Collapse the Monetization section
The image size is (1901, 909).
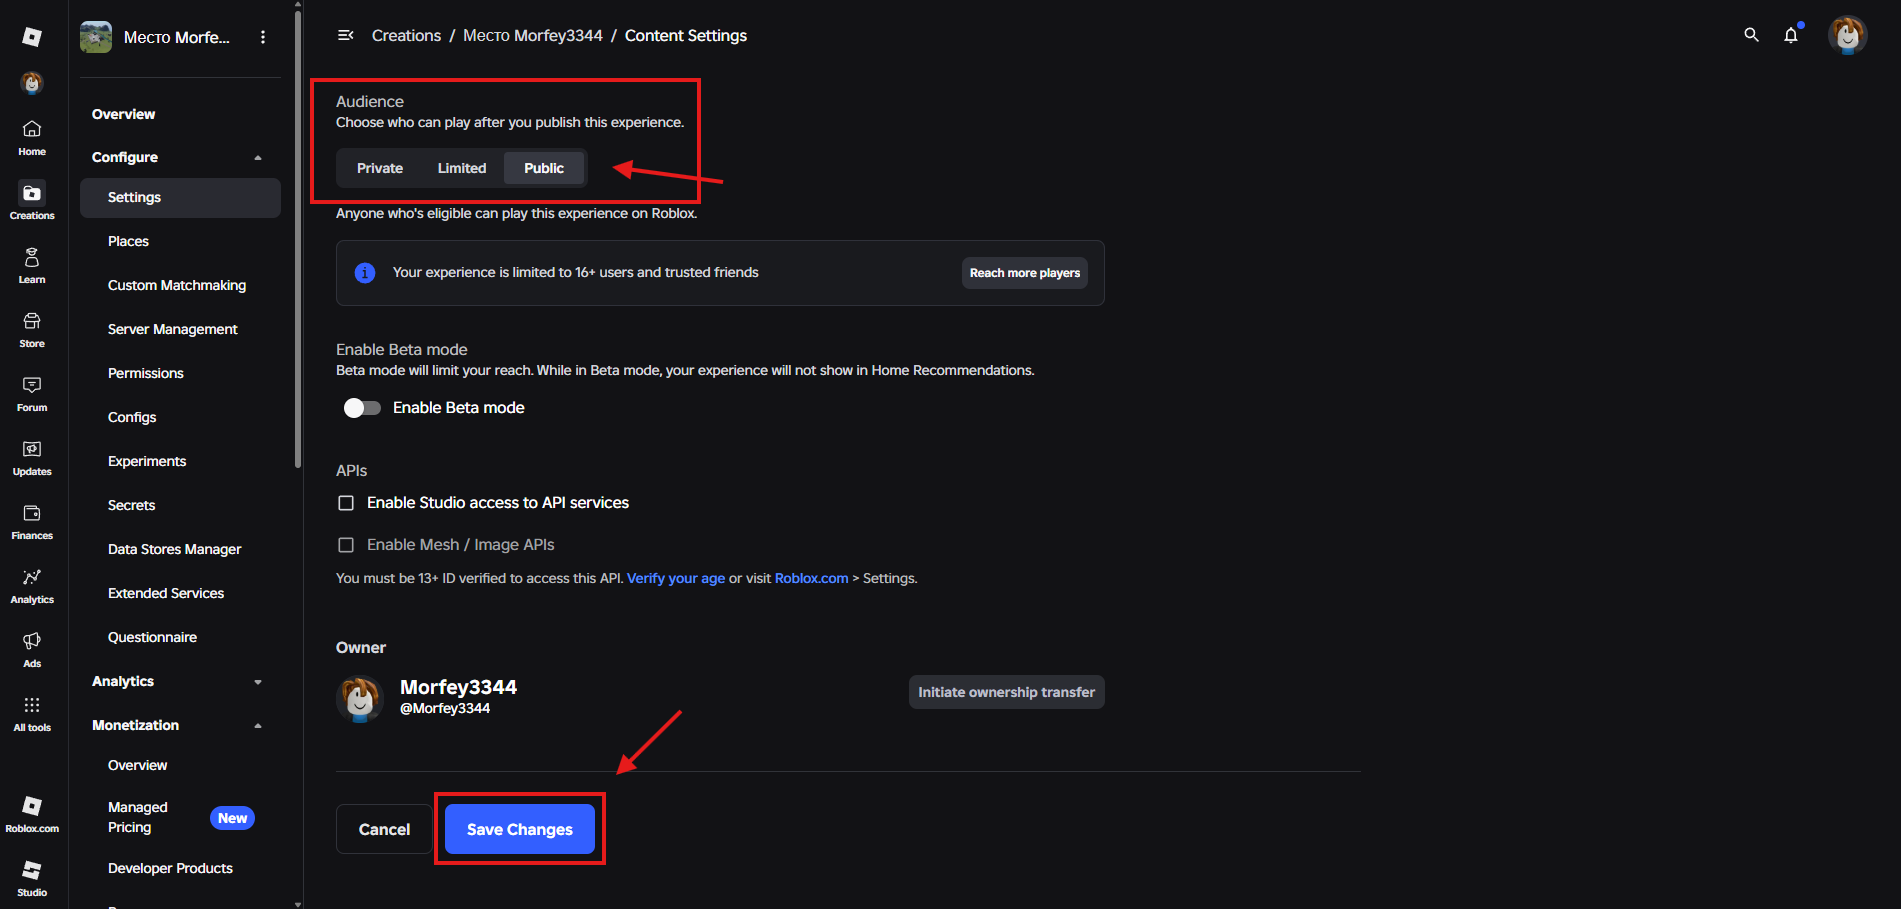(258, 725)
